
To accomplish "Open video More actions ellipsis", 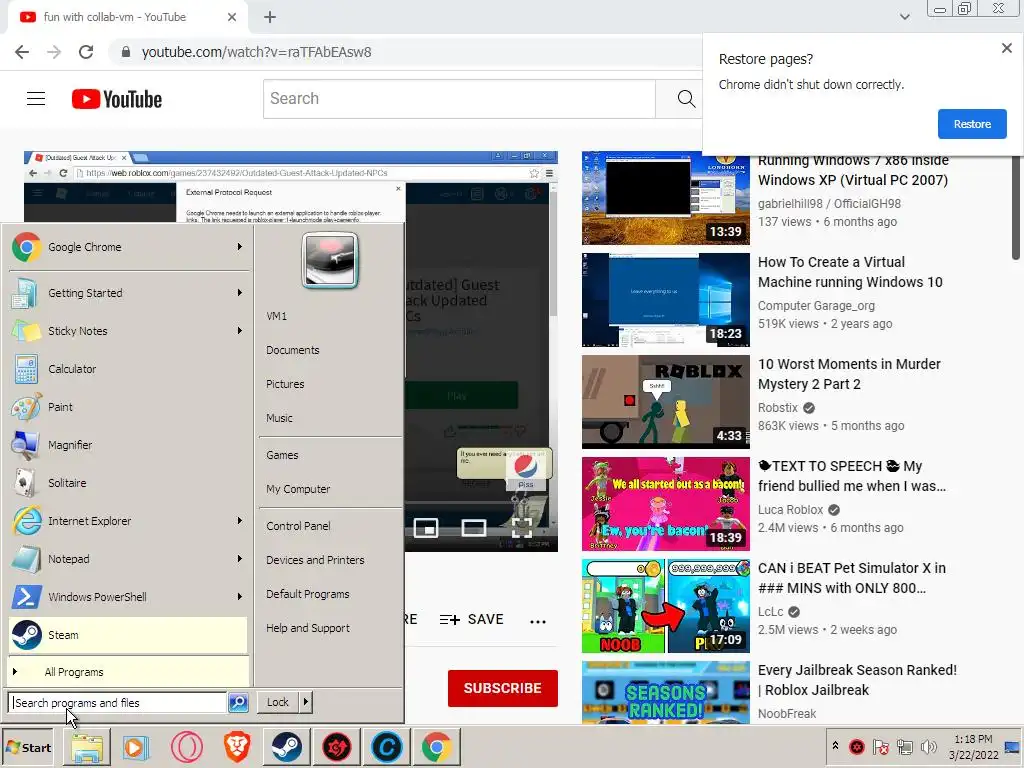I will [x=537, y=621].
